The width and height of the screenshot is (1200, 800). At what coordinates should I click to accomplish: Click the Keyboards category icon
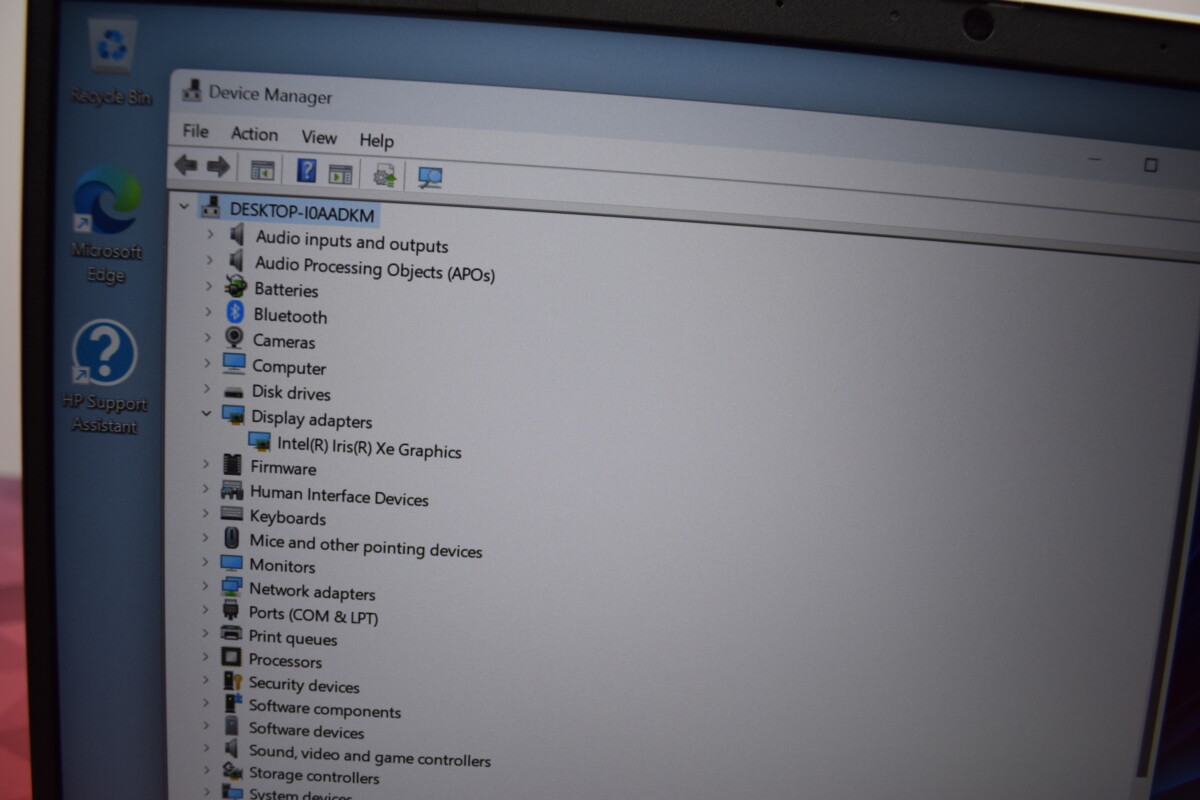(232, 514)
